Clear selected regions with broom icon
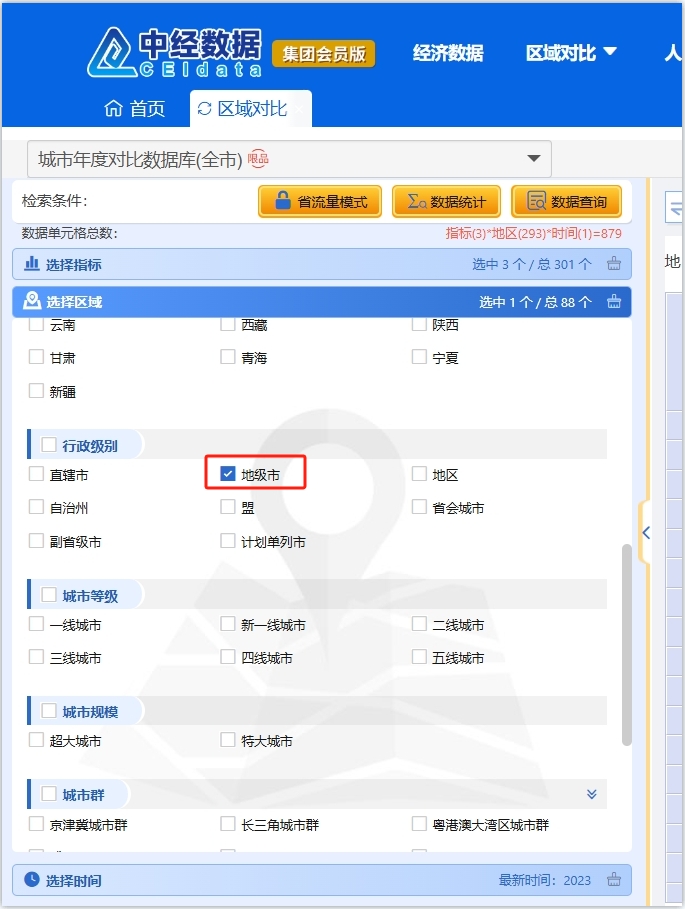The height and width of the screenshot is (909, 685). click(x=614, y=302)
